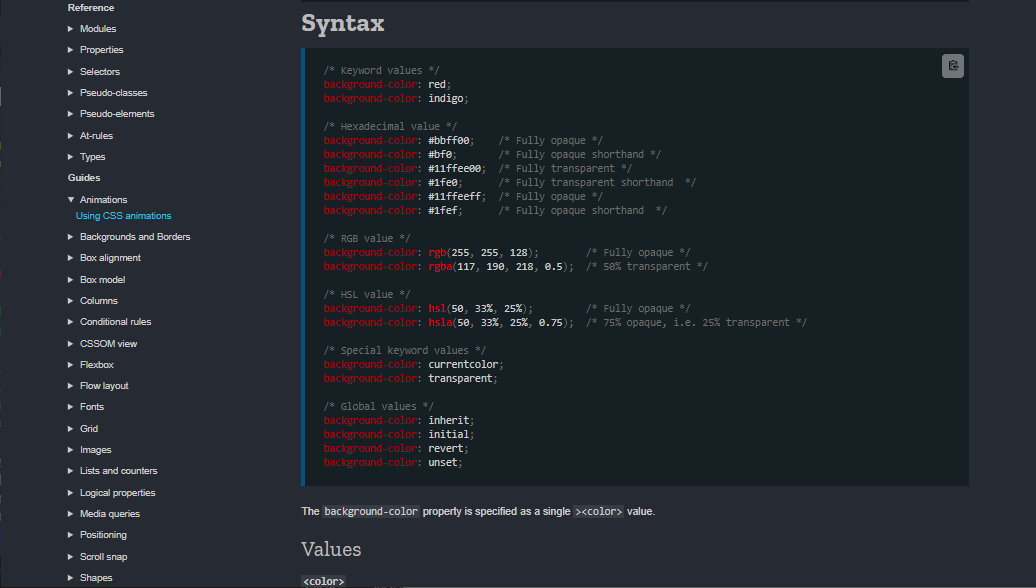Select the Box model guide
The image size is (1036, 588).
coord(102,280)
